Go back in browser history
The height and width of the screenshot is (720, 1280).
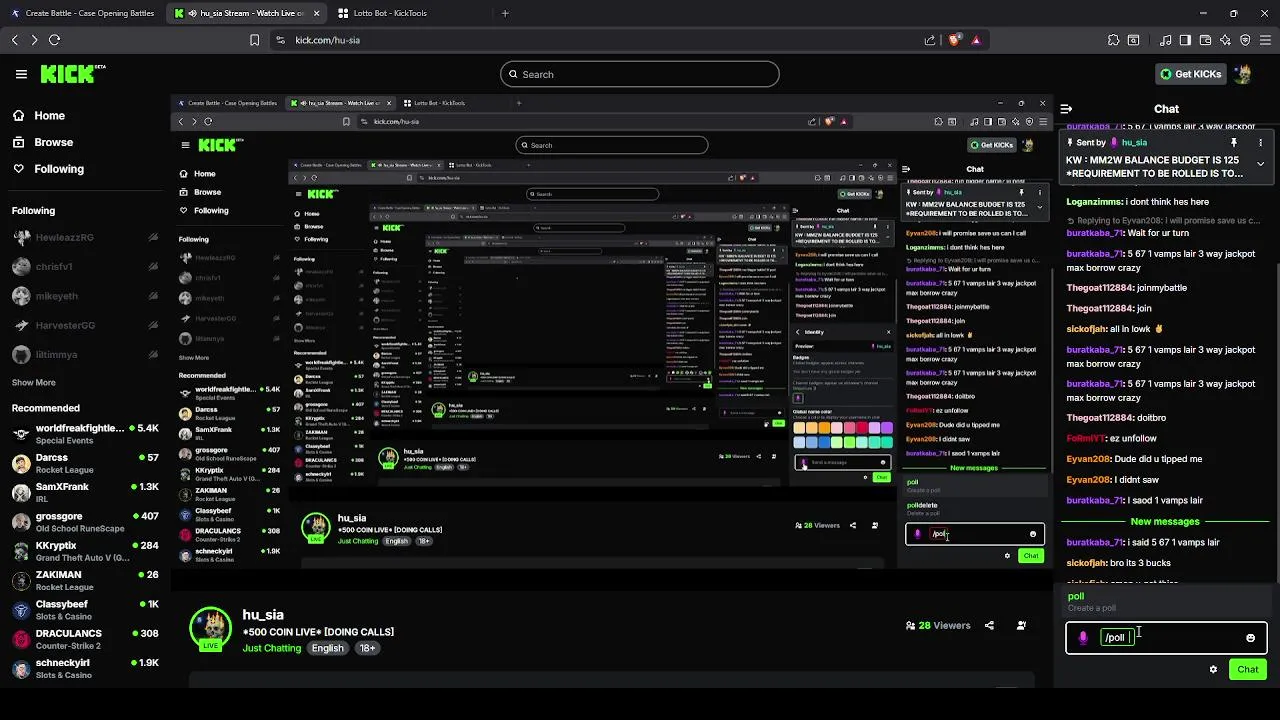coord(15,40)
